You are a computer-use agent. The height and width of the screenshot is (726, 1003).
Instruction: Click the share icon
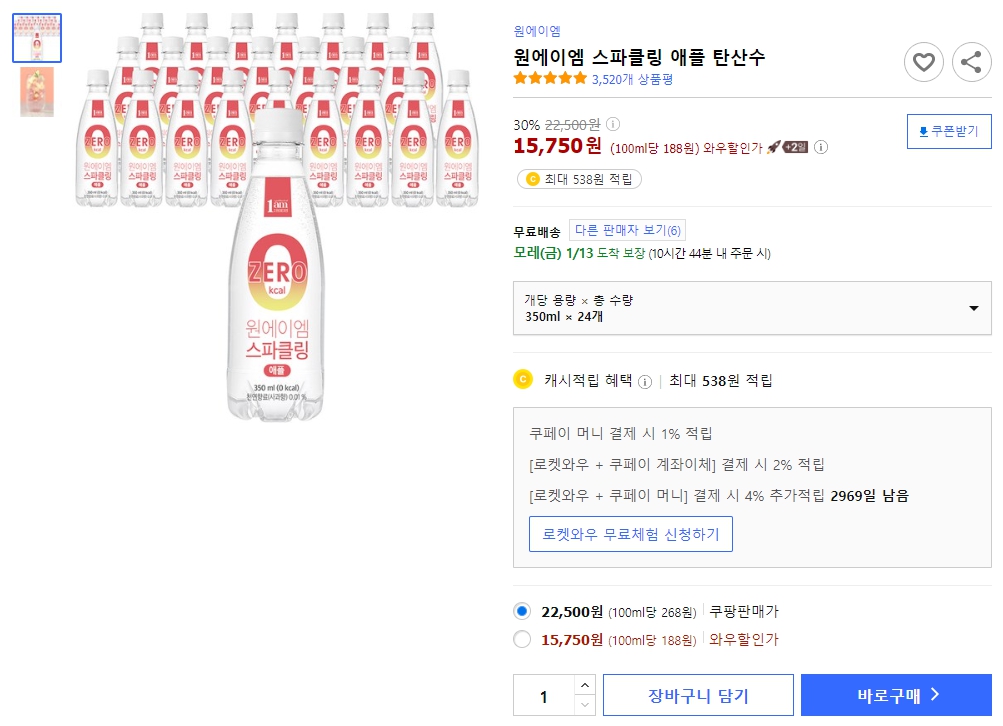(970, 62)
